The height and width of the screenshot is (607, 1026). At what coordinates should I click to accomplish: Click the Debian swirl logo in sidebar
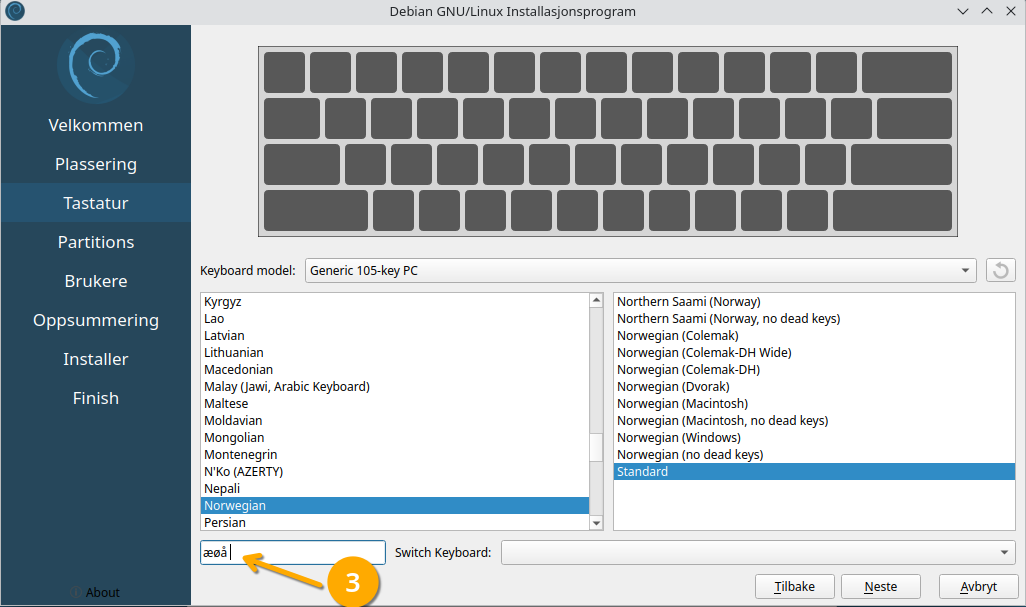(x=96, y=65)
